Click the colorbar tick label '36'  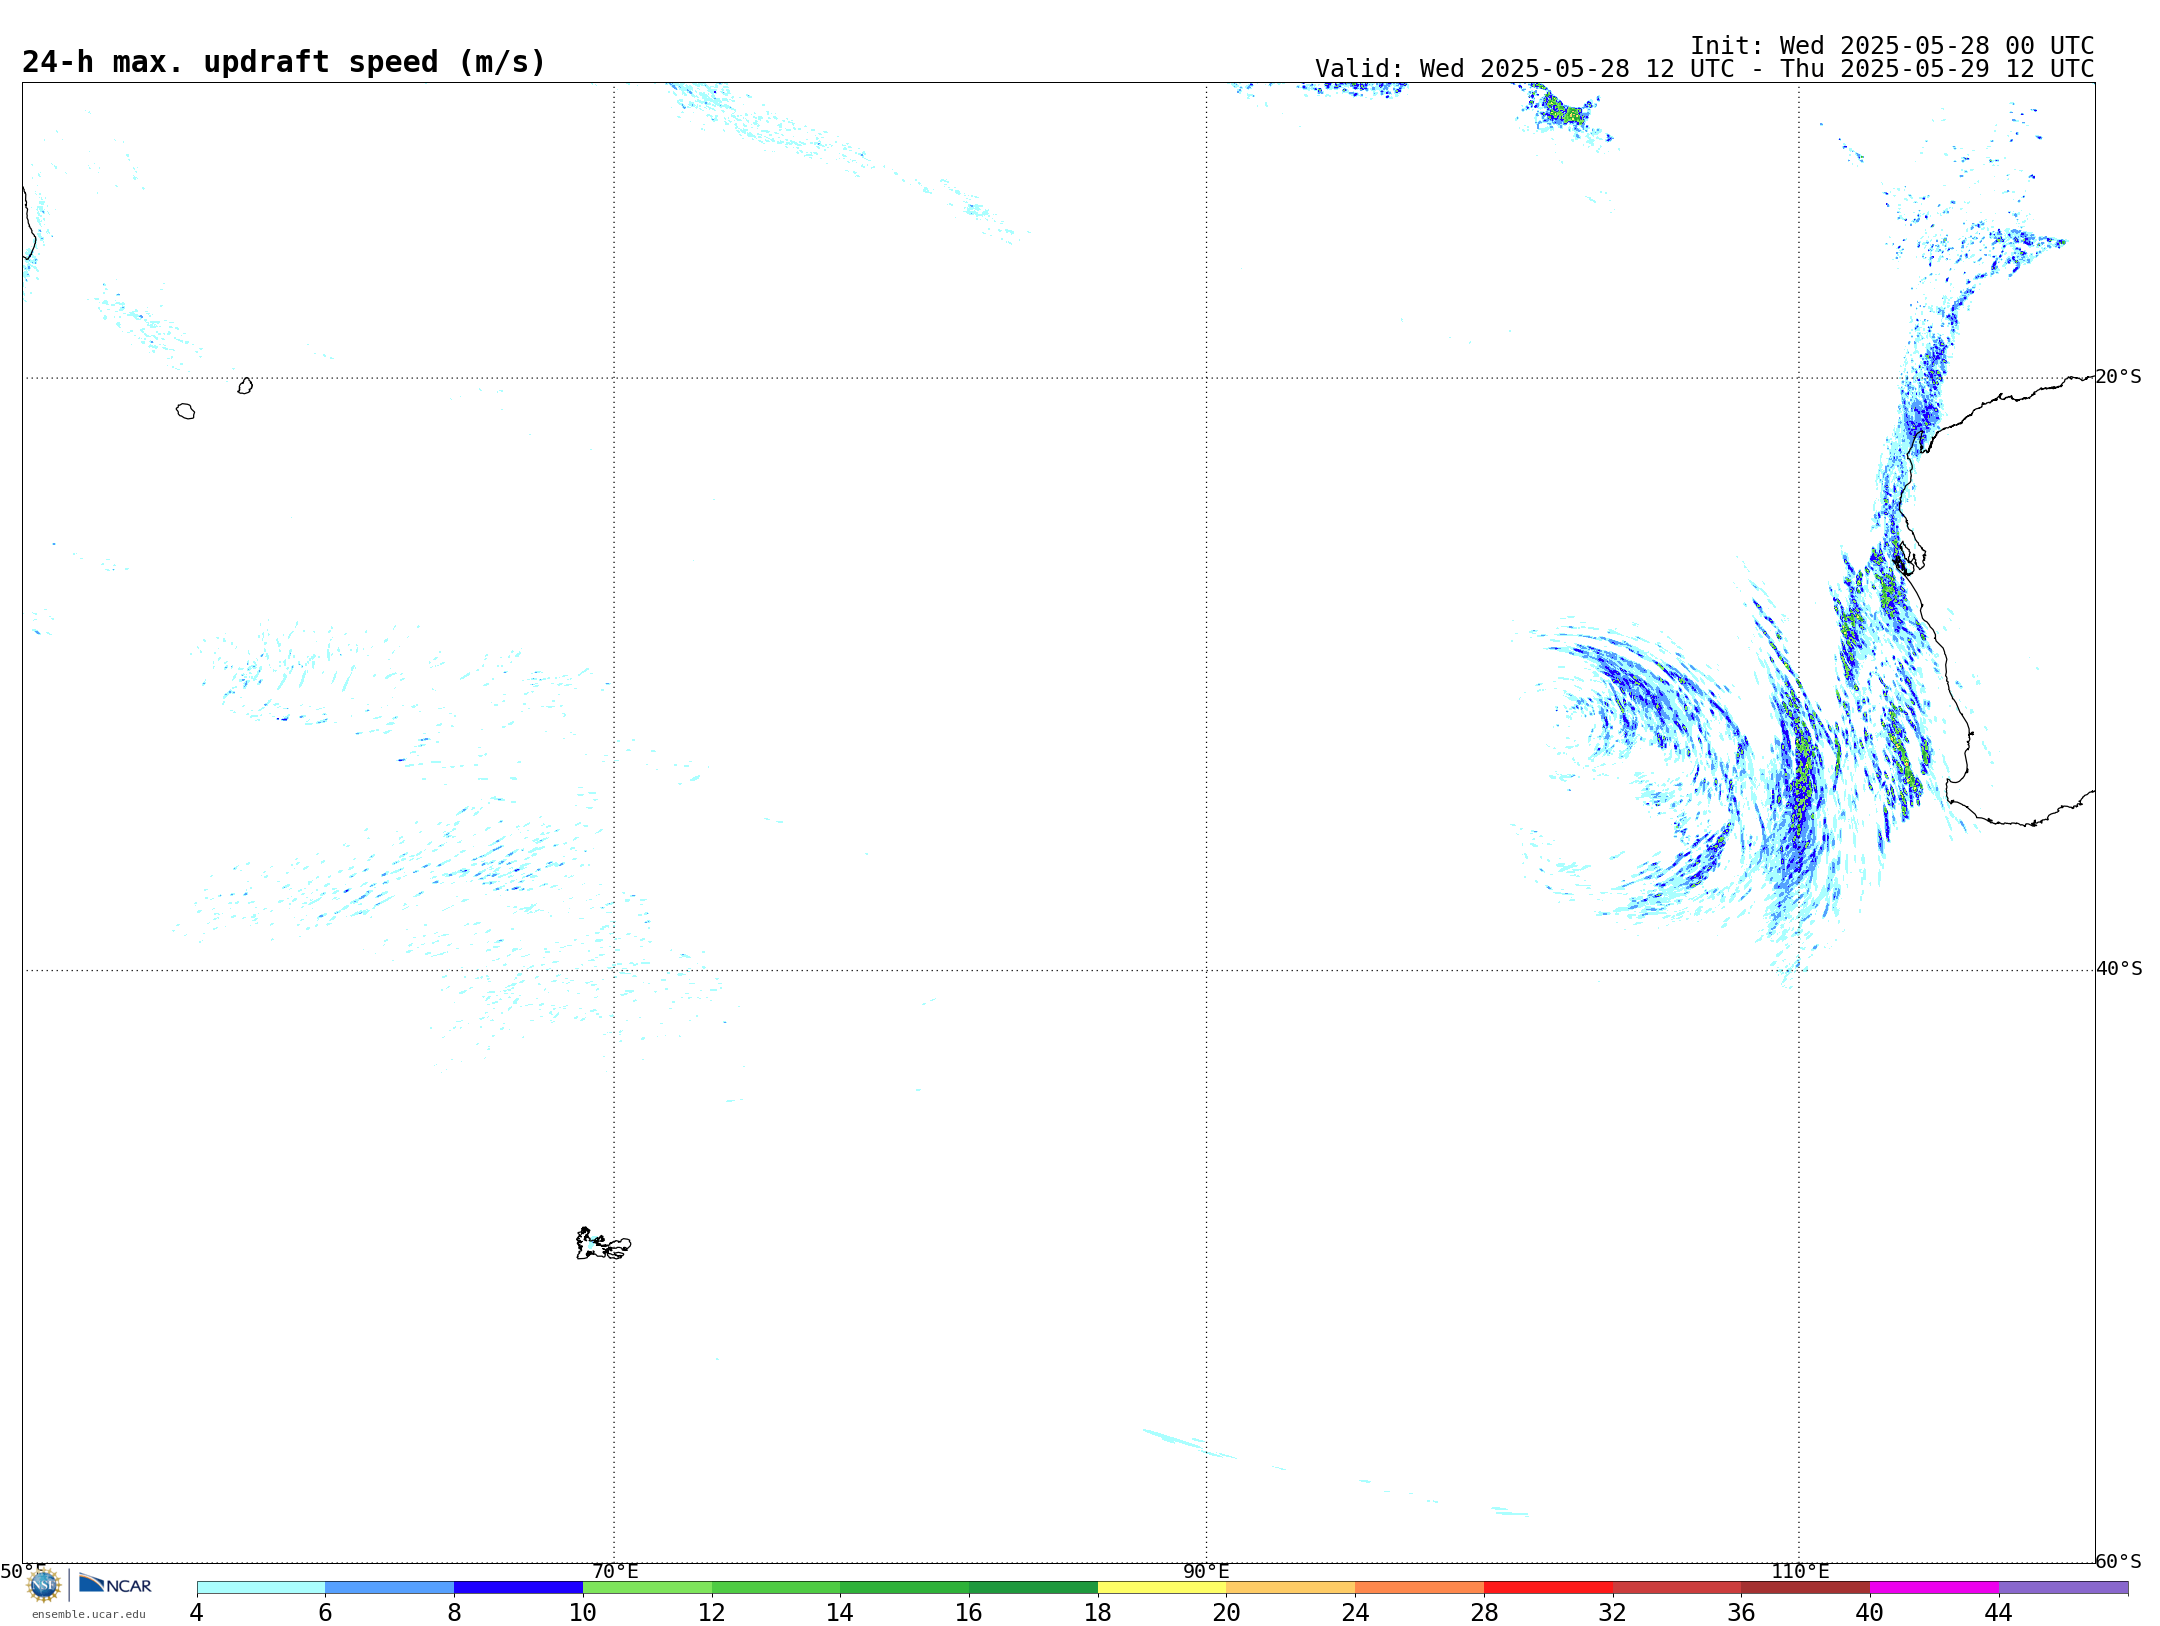[x=1741, y=1613]
